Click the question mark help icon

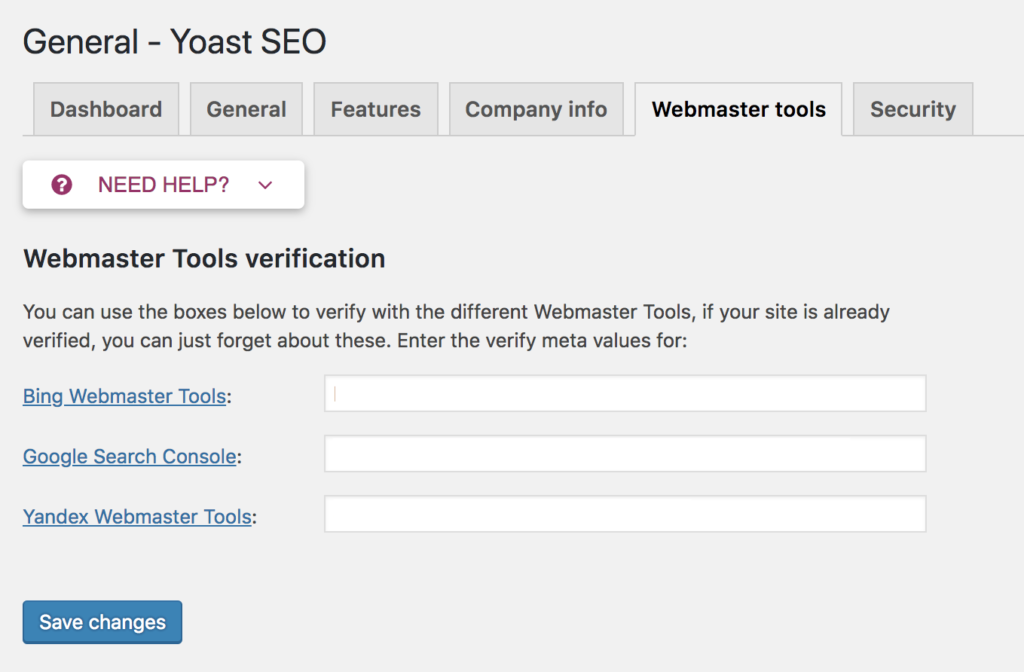pos(61,185)
